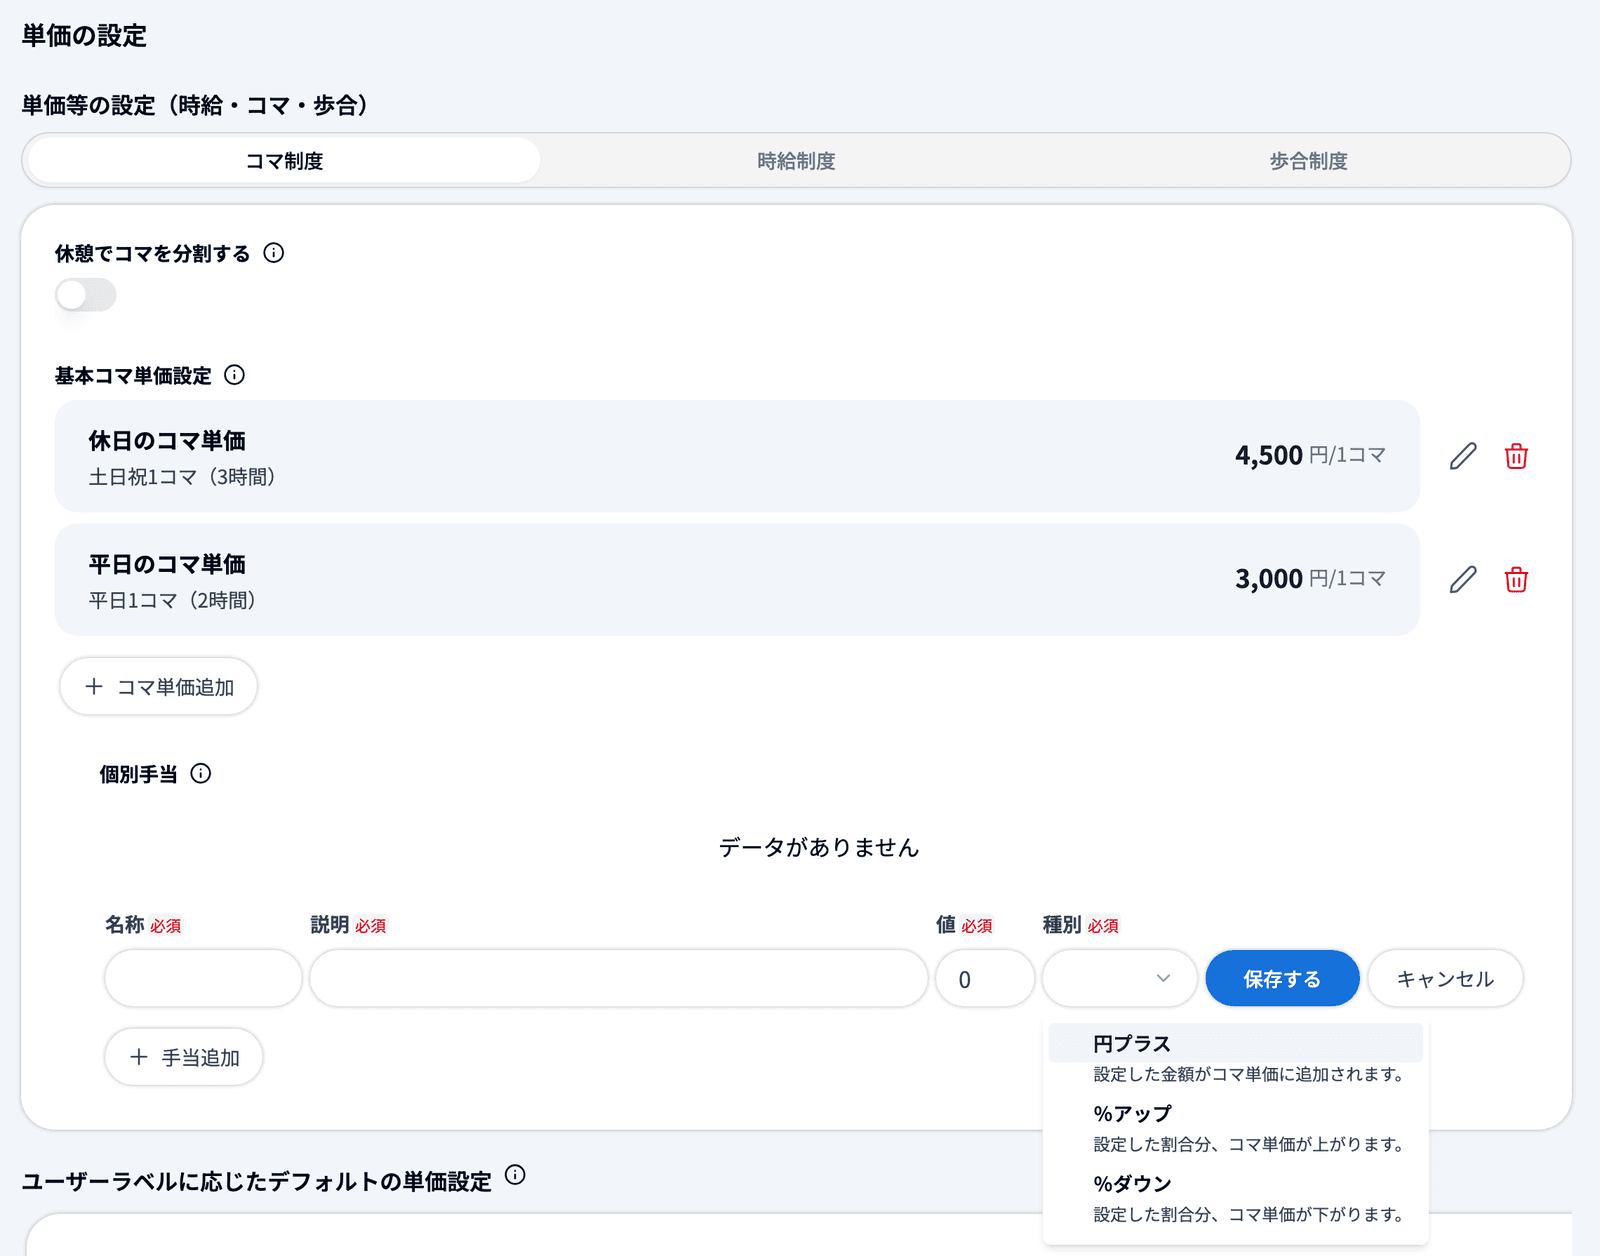1600x1256 pixels.
Task: Switch to the 歩合制度 tab
Action: point(1308,161)
